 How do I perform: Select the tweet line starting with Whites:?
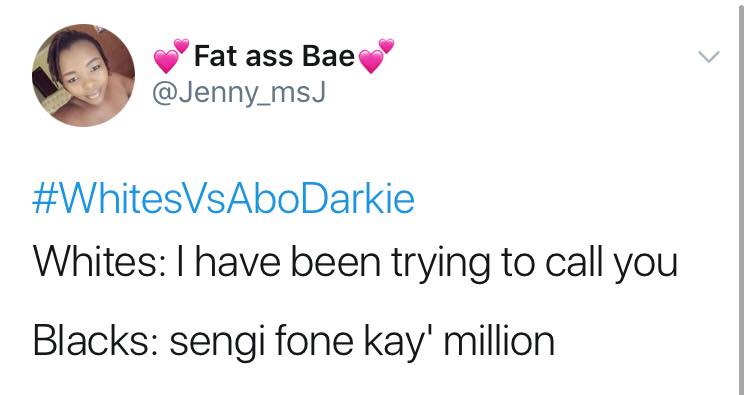click(355, 263)
